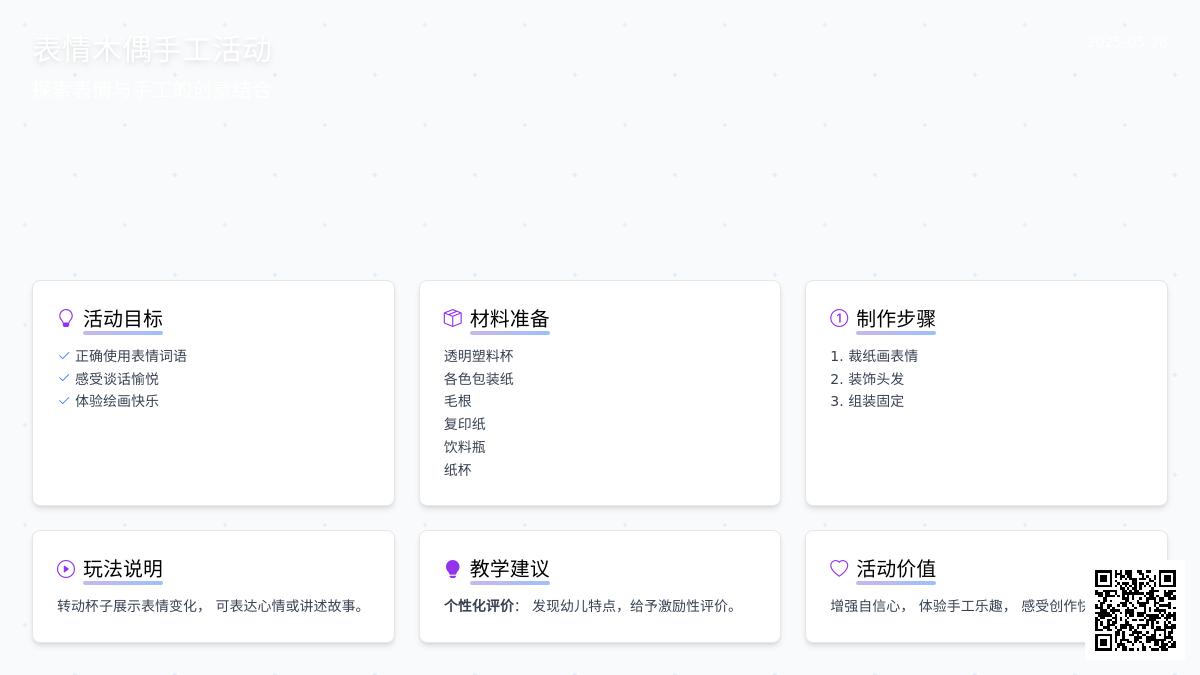Click the material item 各色包装纸
Image resolution: width=1200 pixels, height=675 pixels.
coord(479,379)
